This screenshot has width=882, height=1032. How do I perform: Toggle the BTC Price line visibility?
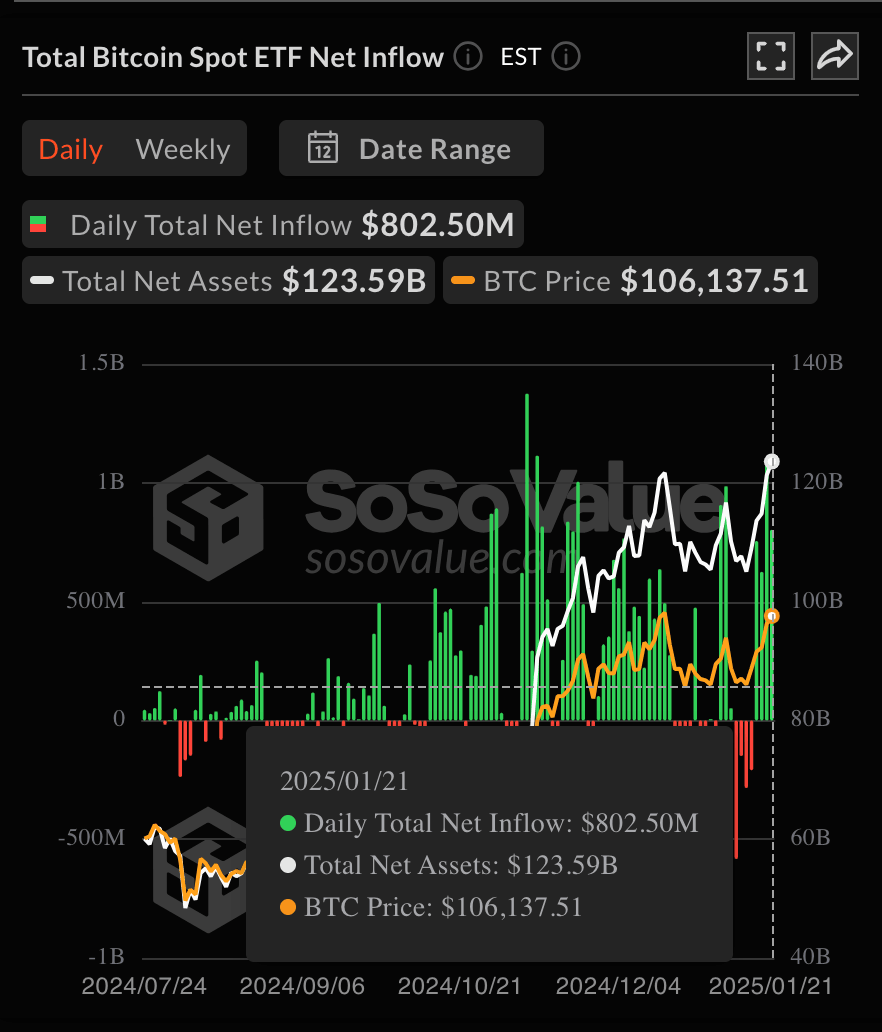coord(630,281)
